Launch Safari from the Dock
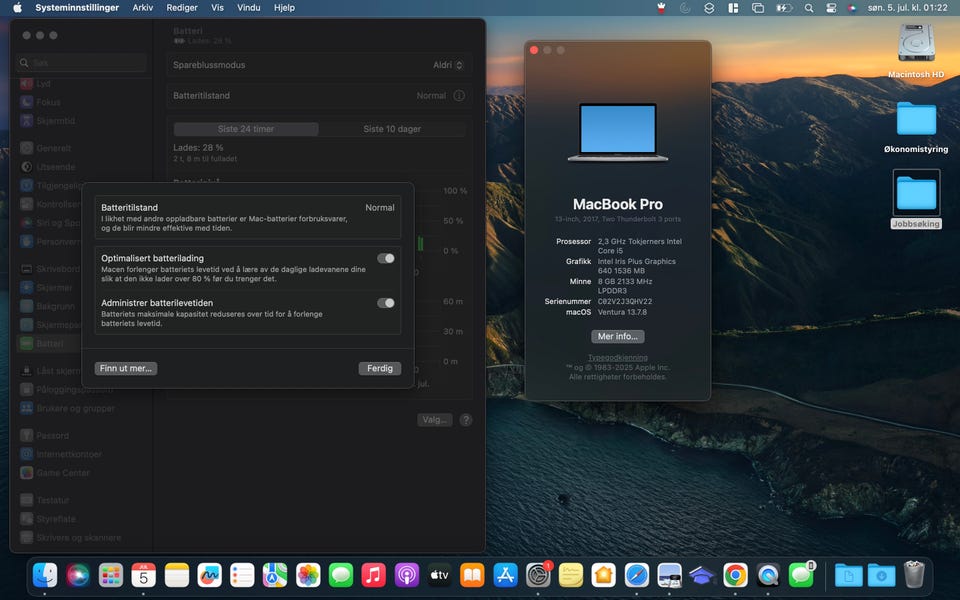This screenshot has width=960, height=600. pos(636,576)
